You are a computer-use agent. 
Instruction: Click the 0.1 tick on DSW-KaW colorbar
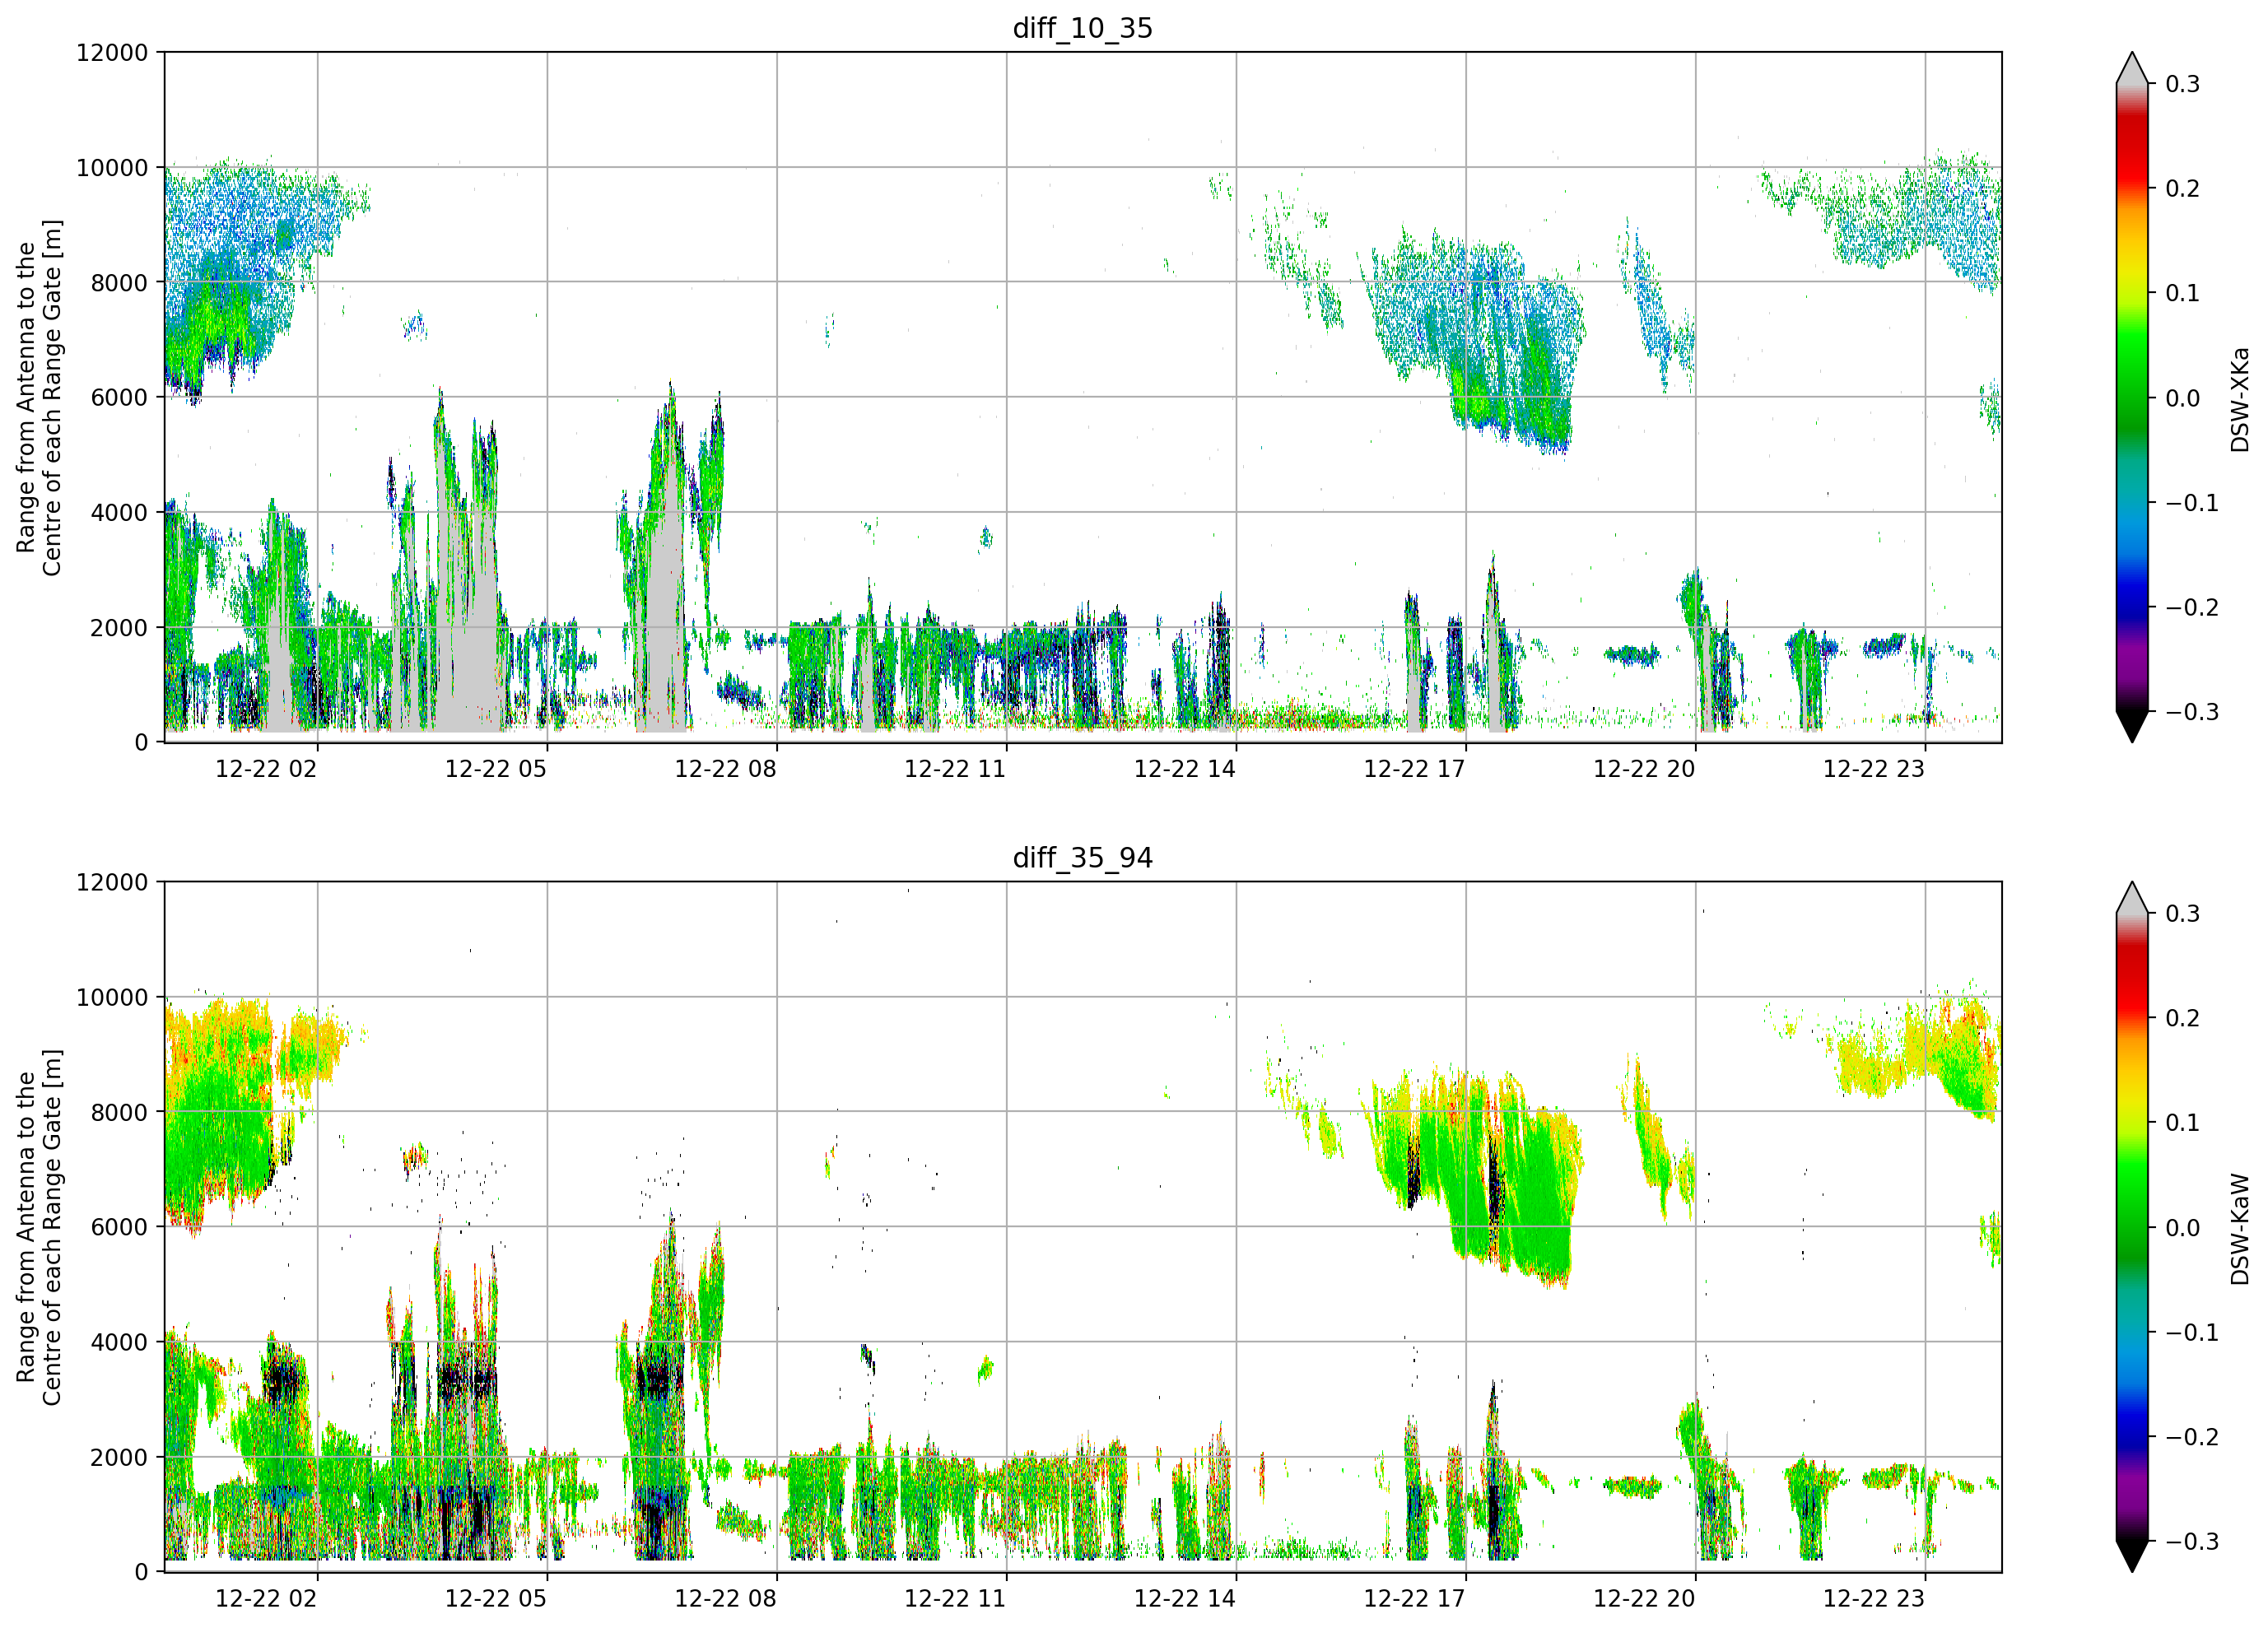point(2183,1123)
